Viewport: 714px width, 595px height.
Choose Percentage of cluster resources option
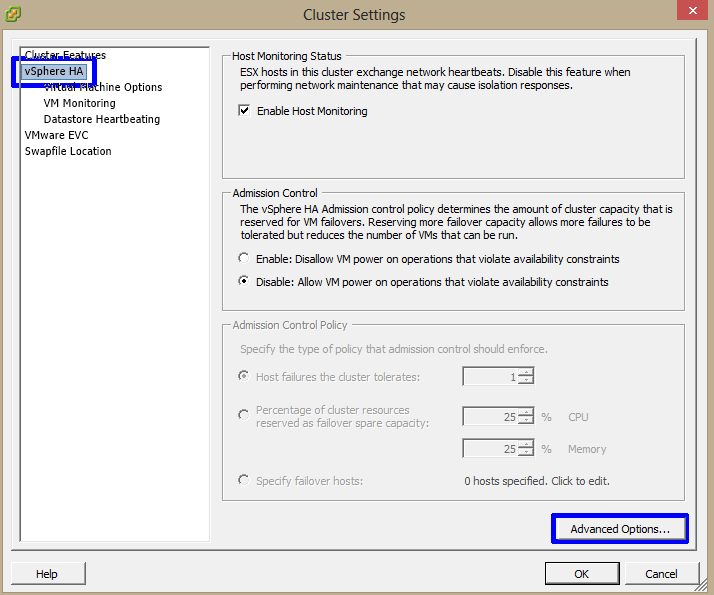coord(244,415)
